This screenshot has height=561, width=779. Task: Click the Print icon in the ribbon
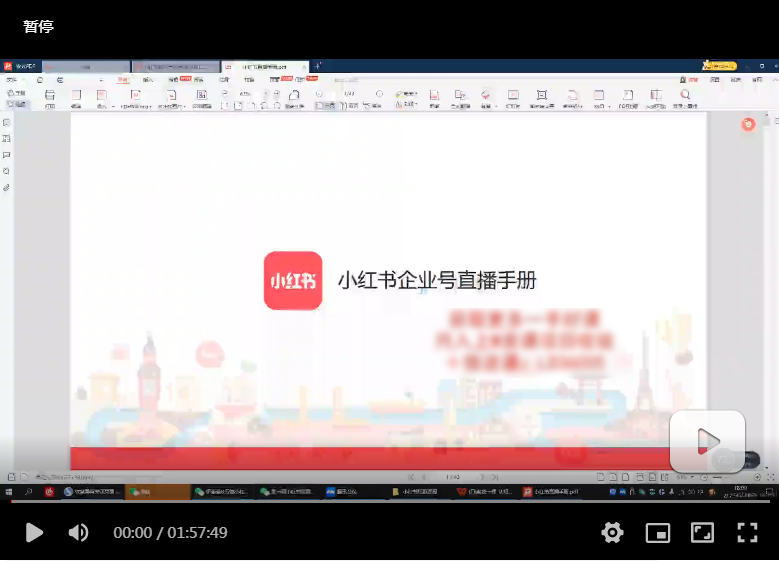pyautogui.click(x=50, y=99)
